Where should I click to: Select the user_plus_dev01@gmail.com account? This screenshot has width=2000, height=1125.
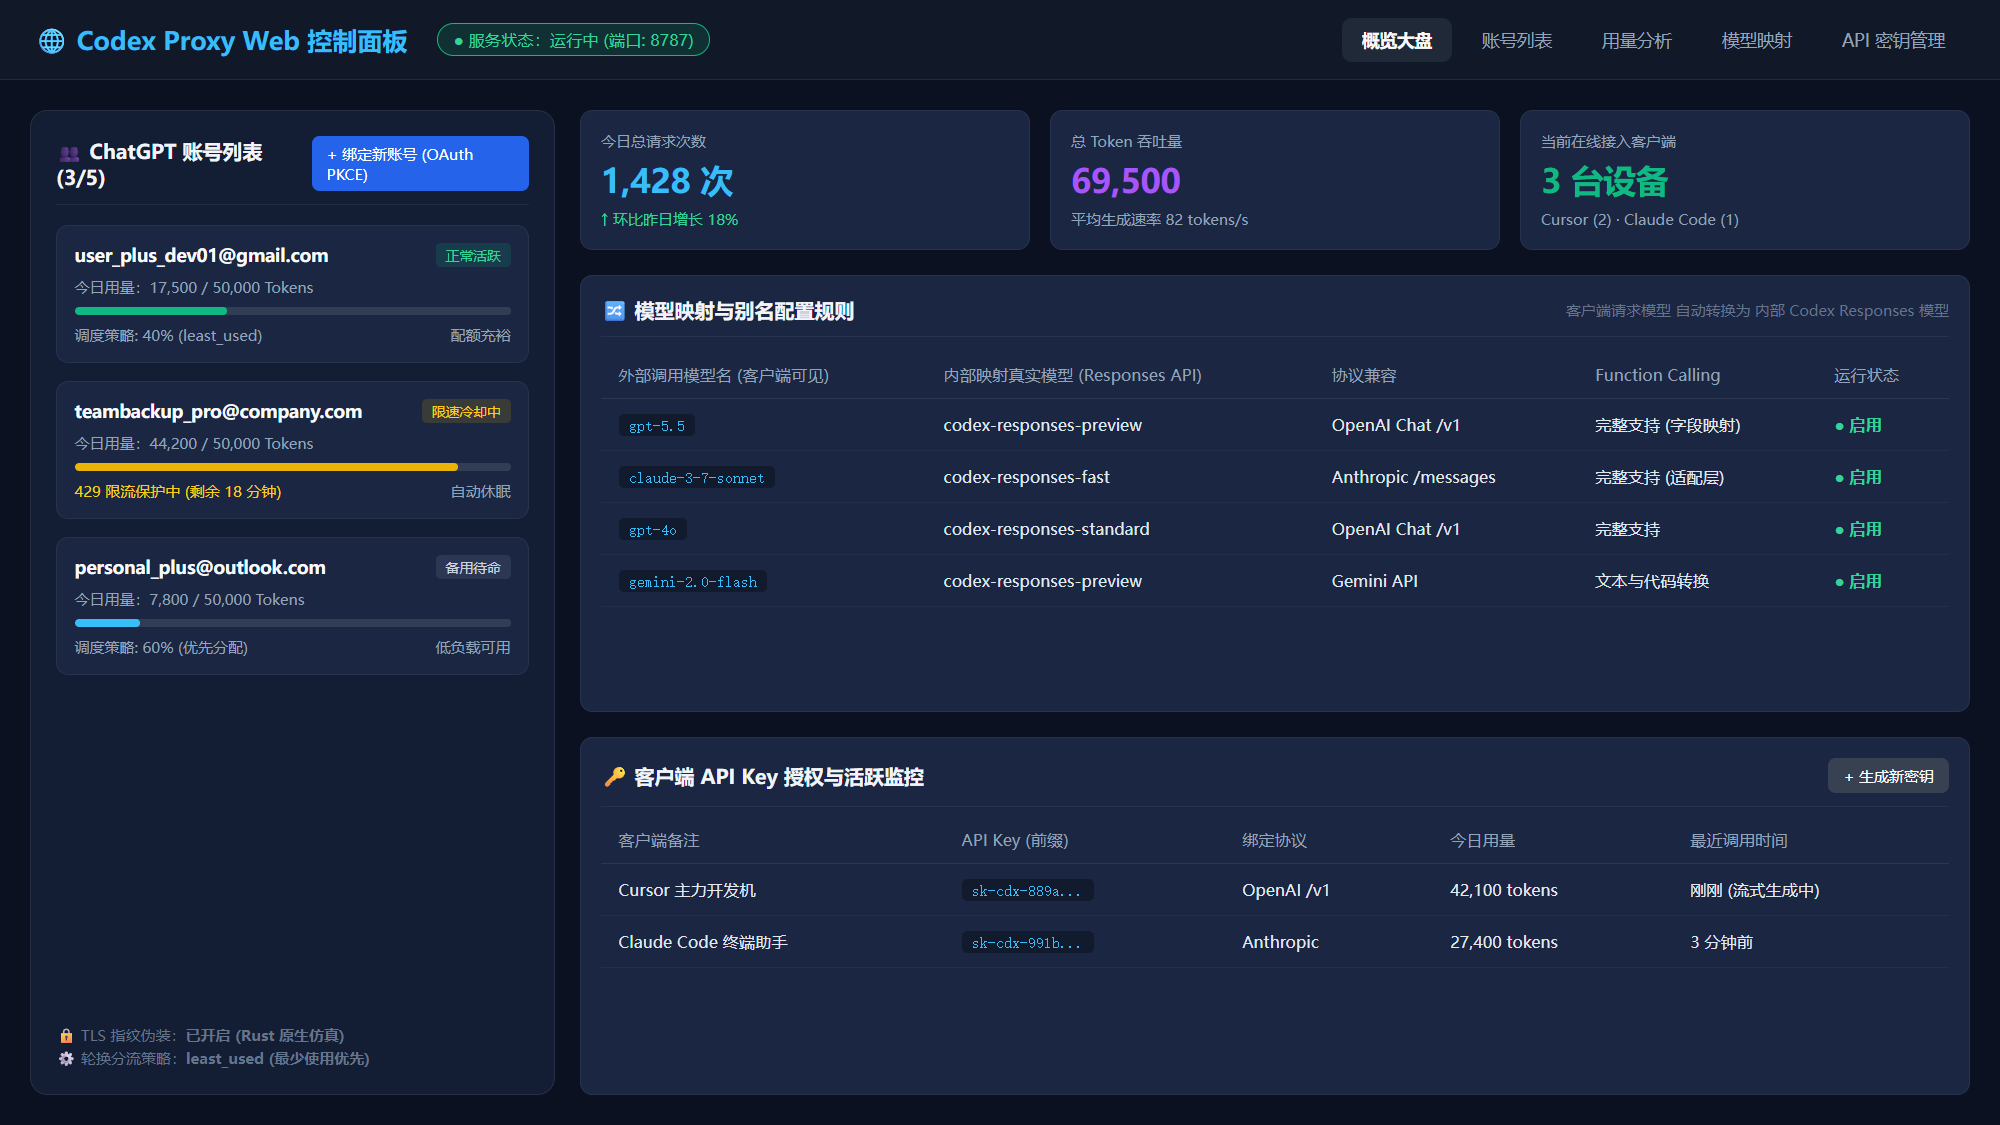[292, 294]
